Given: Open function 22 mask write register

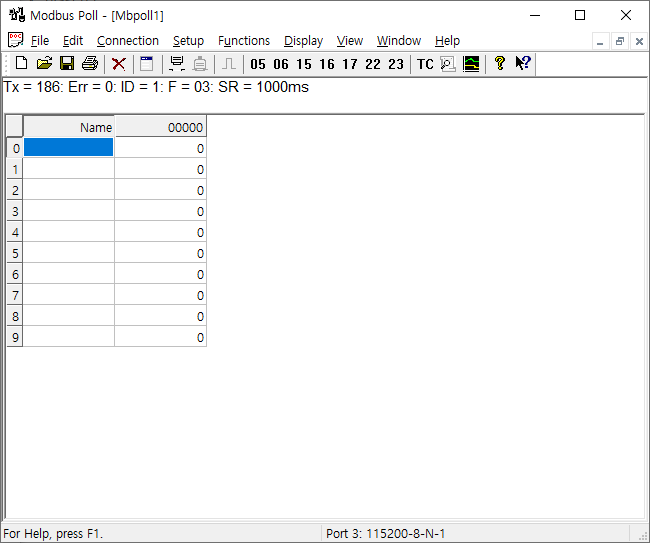Looking at the screenshot, I should tap(373, 64).
